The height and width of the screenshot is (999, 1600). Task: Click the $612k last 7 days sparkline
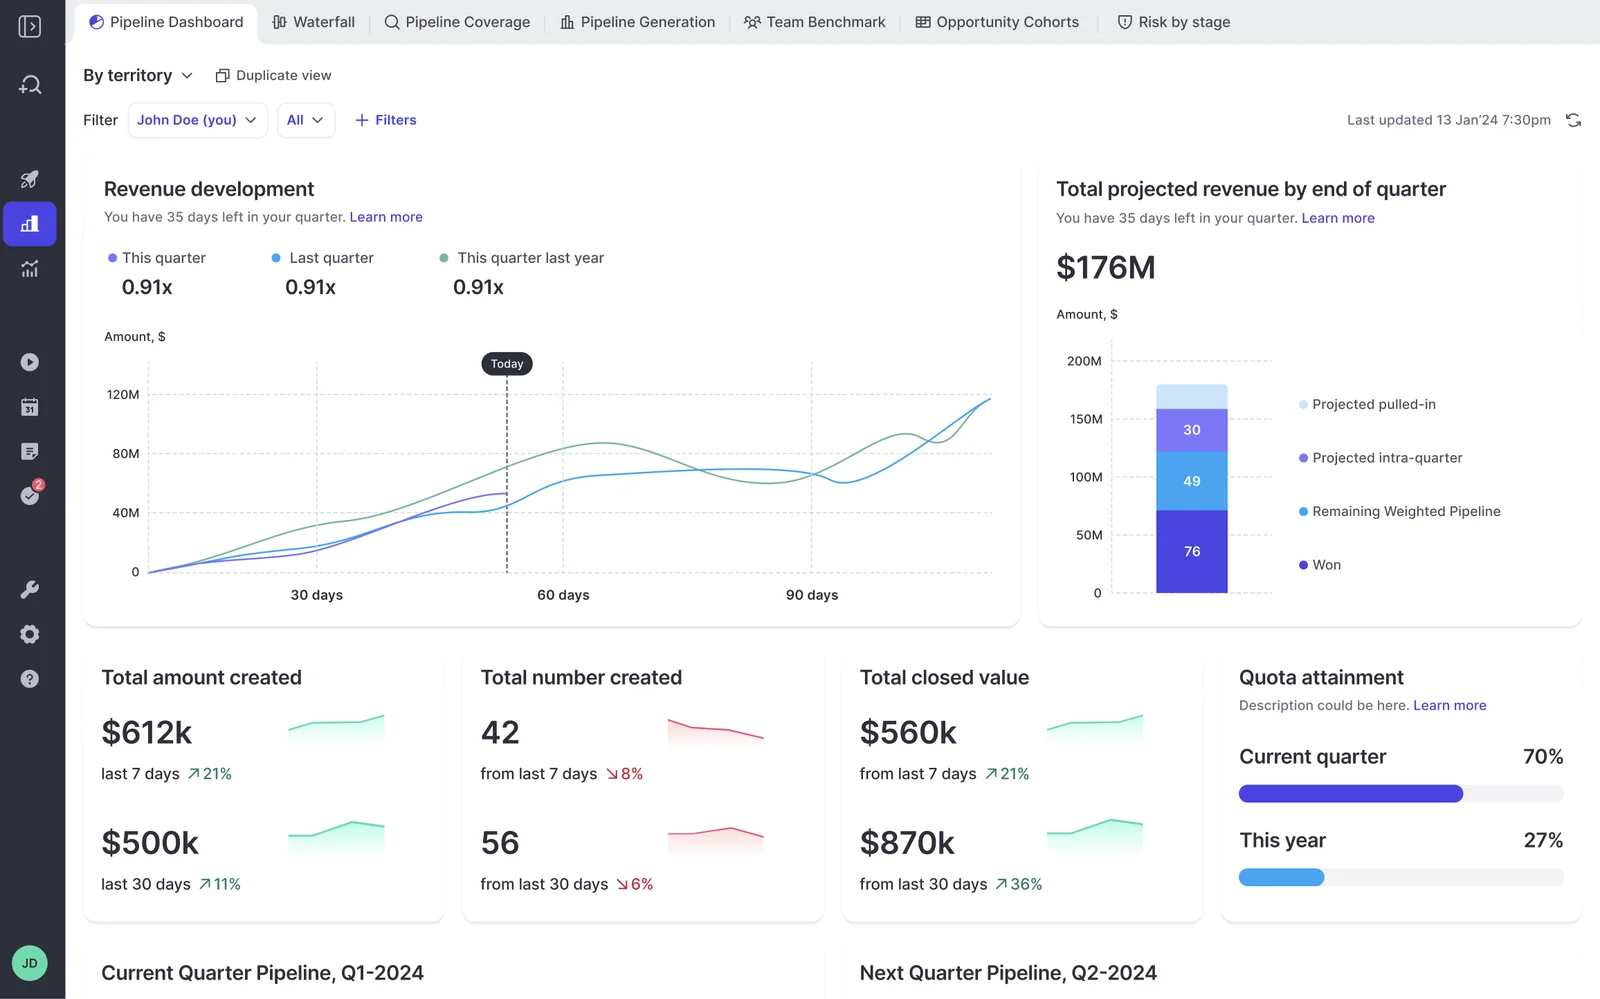[x=336, y=728]
